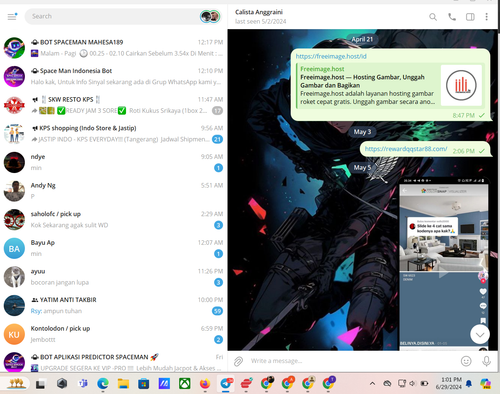Open chat with Andy Ng
Image resolution: width=500 pixels, height=394 pixels.
click(113, 191)
